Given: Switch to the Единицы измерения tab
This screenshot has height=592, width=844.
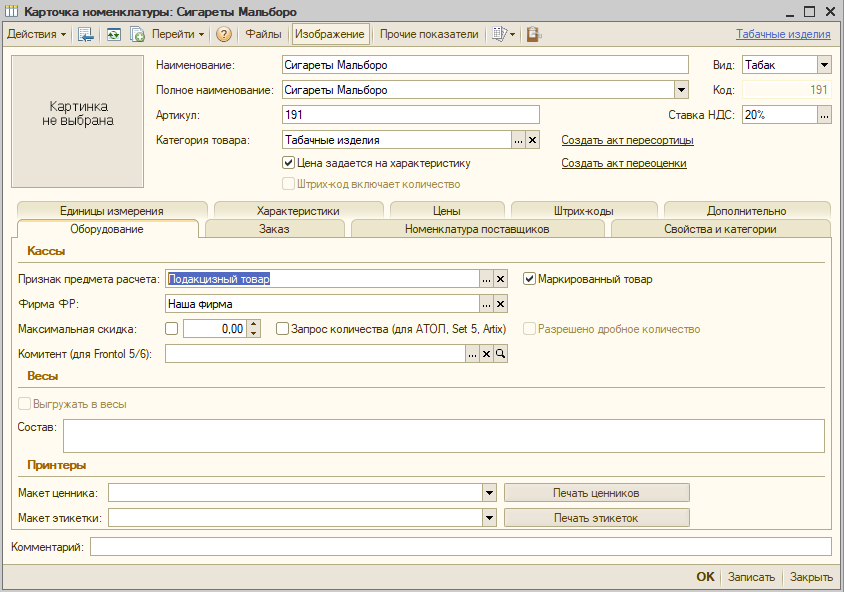Looking at the screenshot, I should coord(112,210).
